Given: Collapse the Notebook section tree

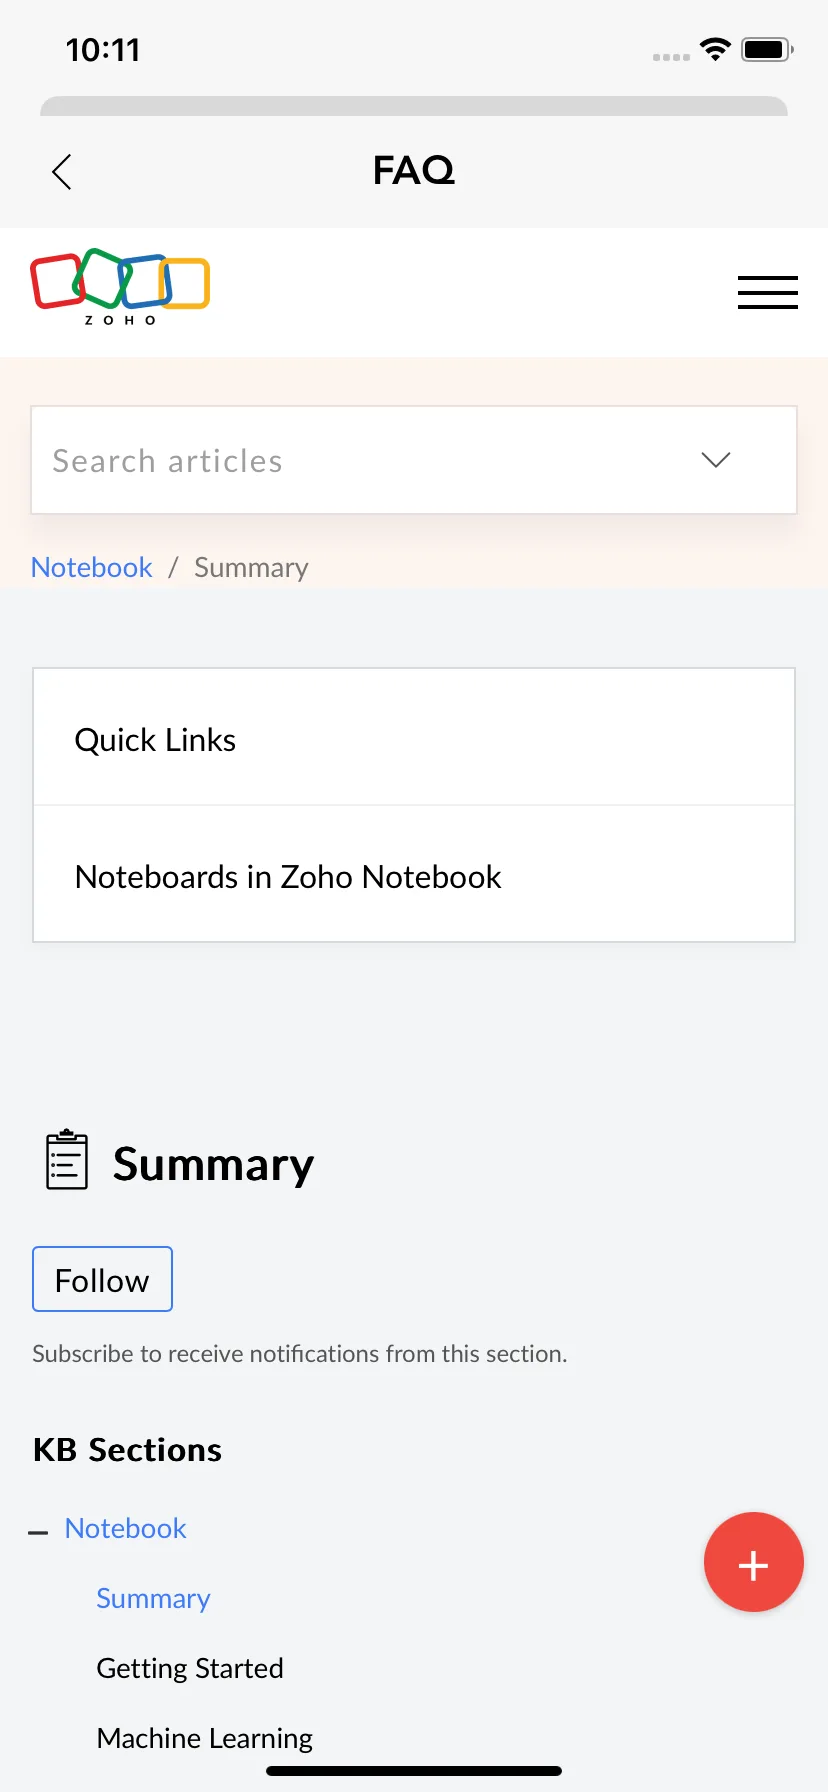Looking at the screenshot, I should 38,1532.
